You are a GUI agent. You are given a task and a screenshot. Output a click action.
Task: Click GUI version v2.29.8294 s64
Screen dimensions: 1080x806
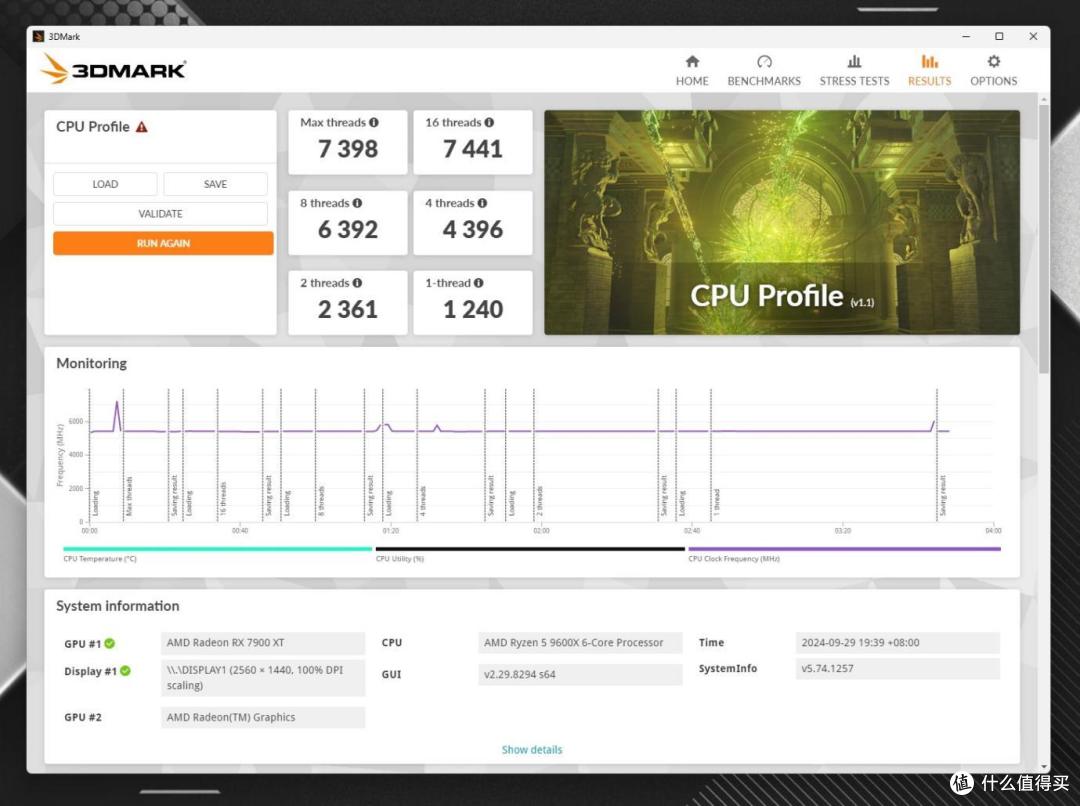coord(580,674)
